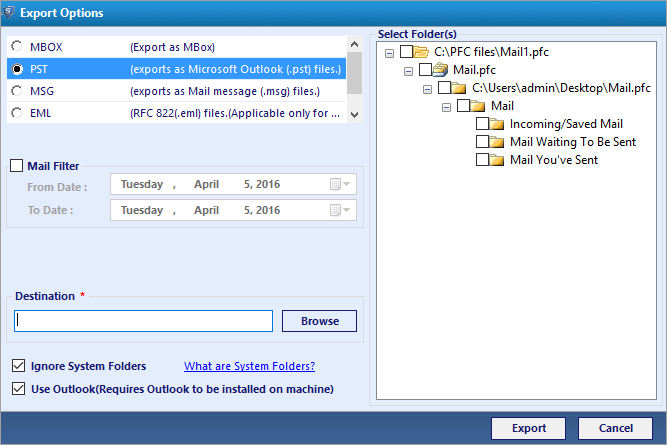Click the Mail folder icon
The width and height of the screenshot is (667, 445).
pyautogui.click(x=478, y=106)
